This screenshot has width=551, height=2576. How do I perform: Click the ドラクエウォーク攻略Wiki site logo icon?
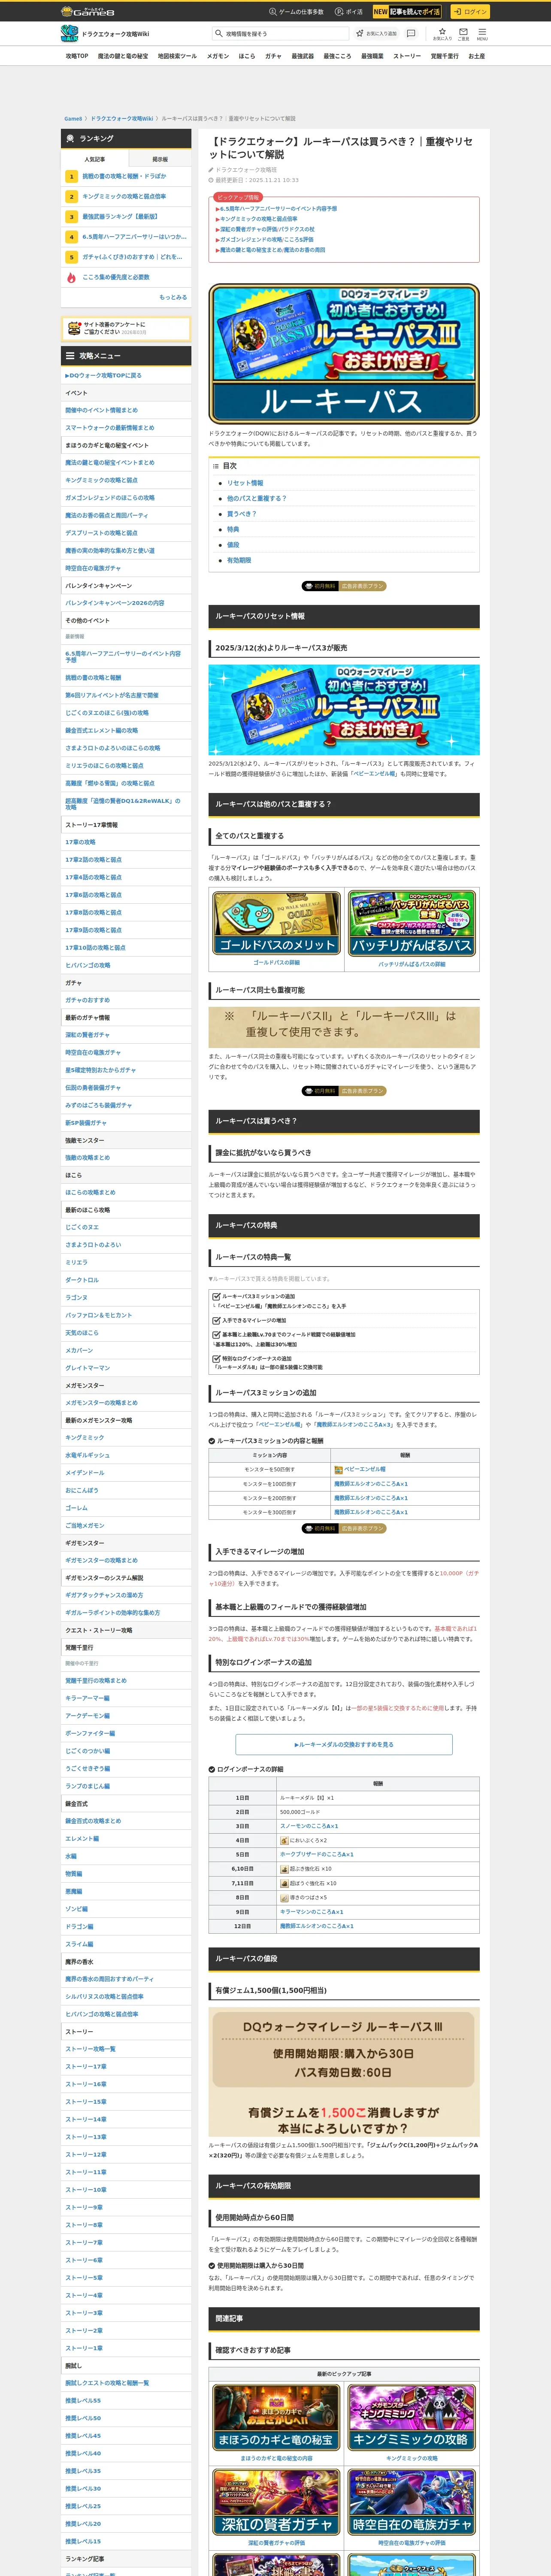pyautogui.click(x=69, y=34)
